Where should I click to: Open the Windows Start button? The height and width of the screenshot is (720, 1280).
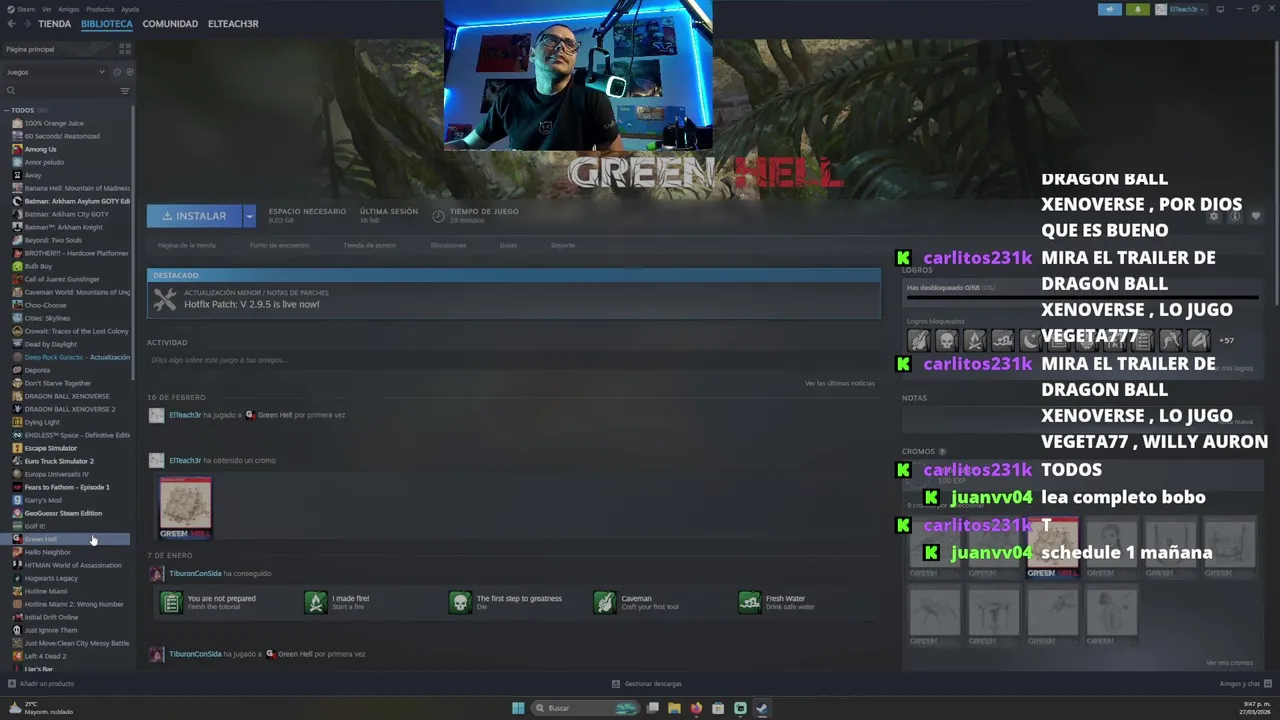click(518, 708)
